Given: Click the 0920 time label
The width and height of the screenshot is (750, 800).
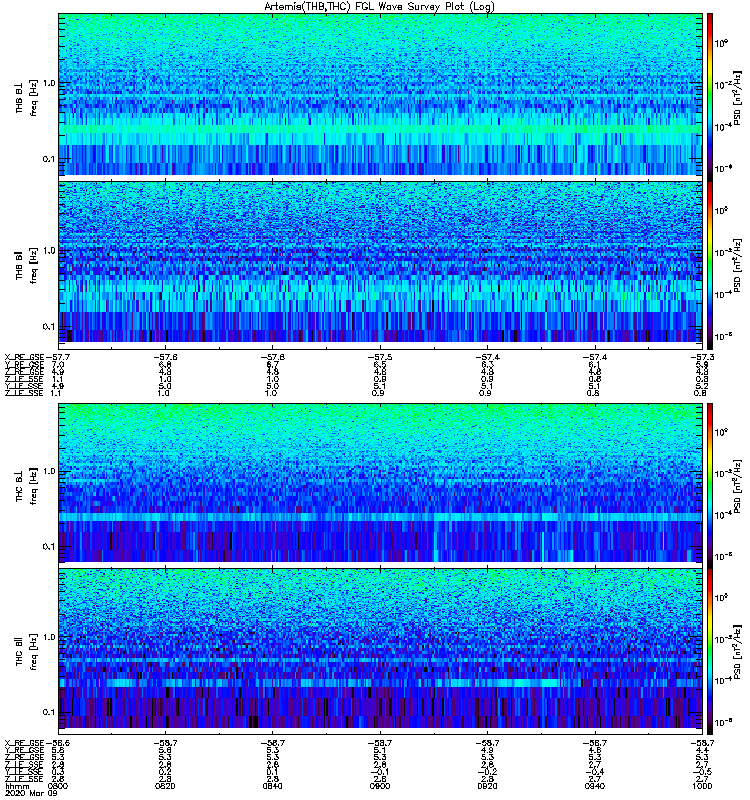Looking at the screenshot, I should pos(487,786).
